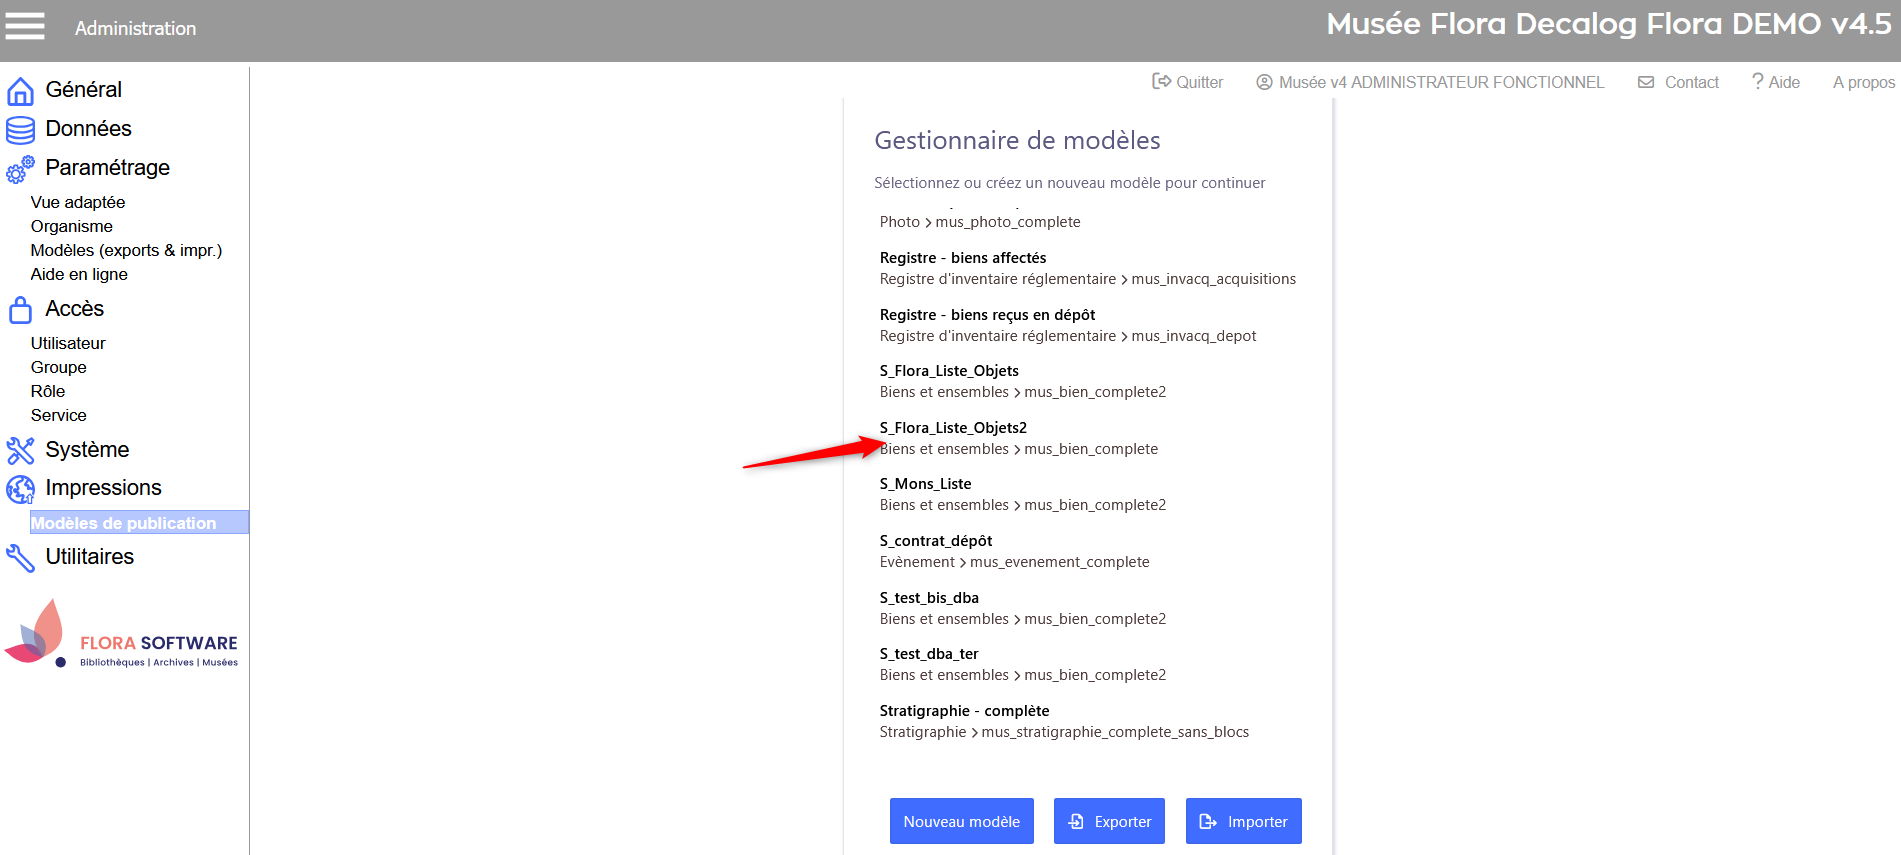The width and height of the screenshot is (1901, 855).
Task: Click the Quitter link
Action: [1188, 82]
